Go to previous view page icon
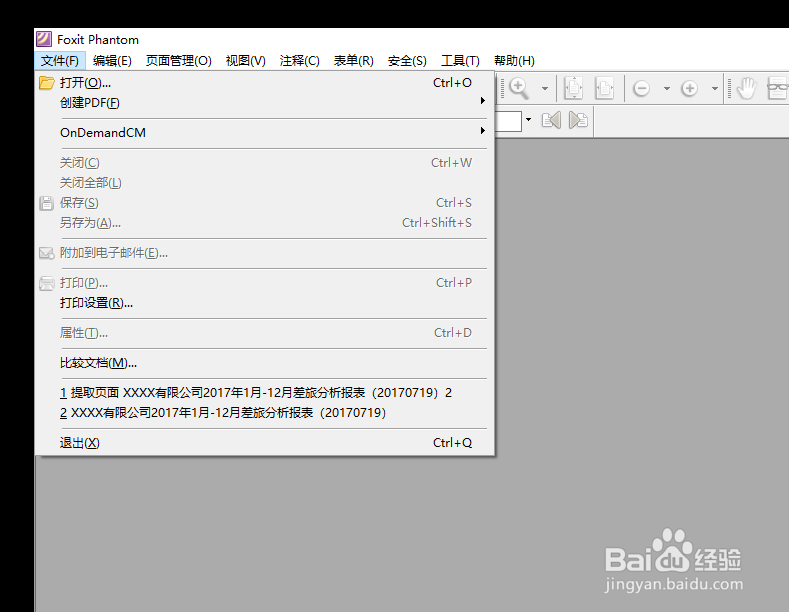 tap(551, 120)
